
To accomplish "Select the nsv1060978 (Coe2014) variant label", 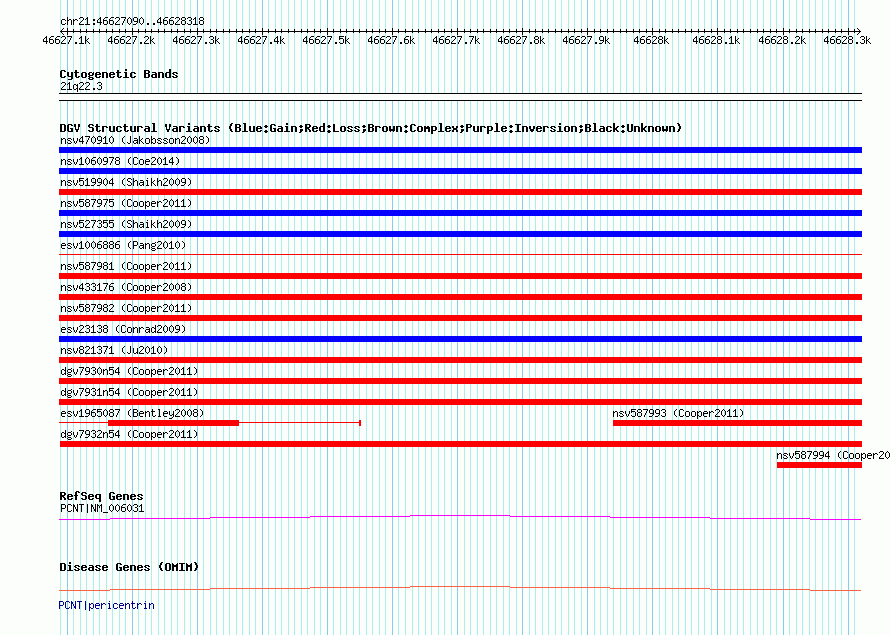I will [x=120, y=161].
